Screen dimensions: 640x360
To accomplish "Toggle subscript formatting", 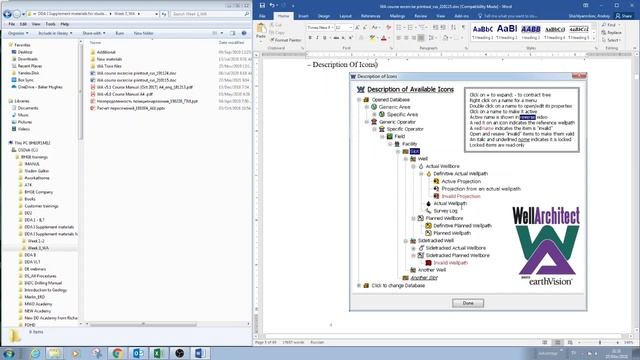I will coord(344,38).
